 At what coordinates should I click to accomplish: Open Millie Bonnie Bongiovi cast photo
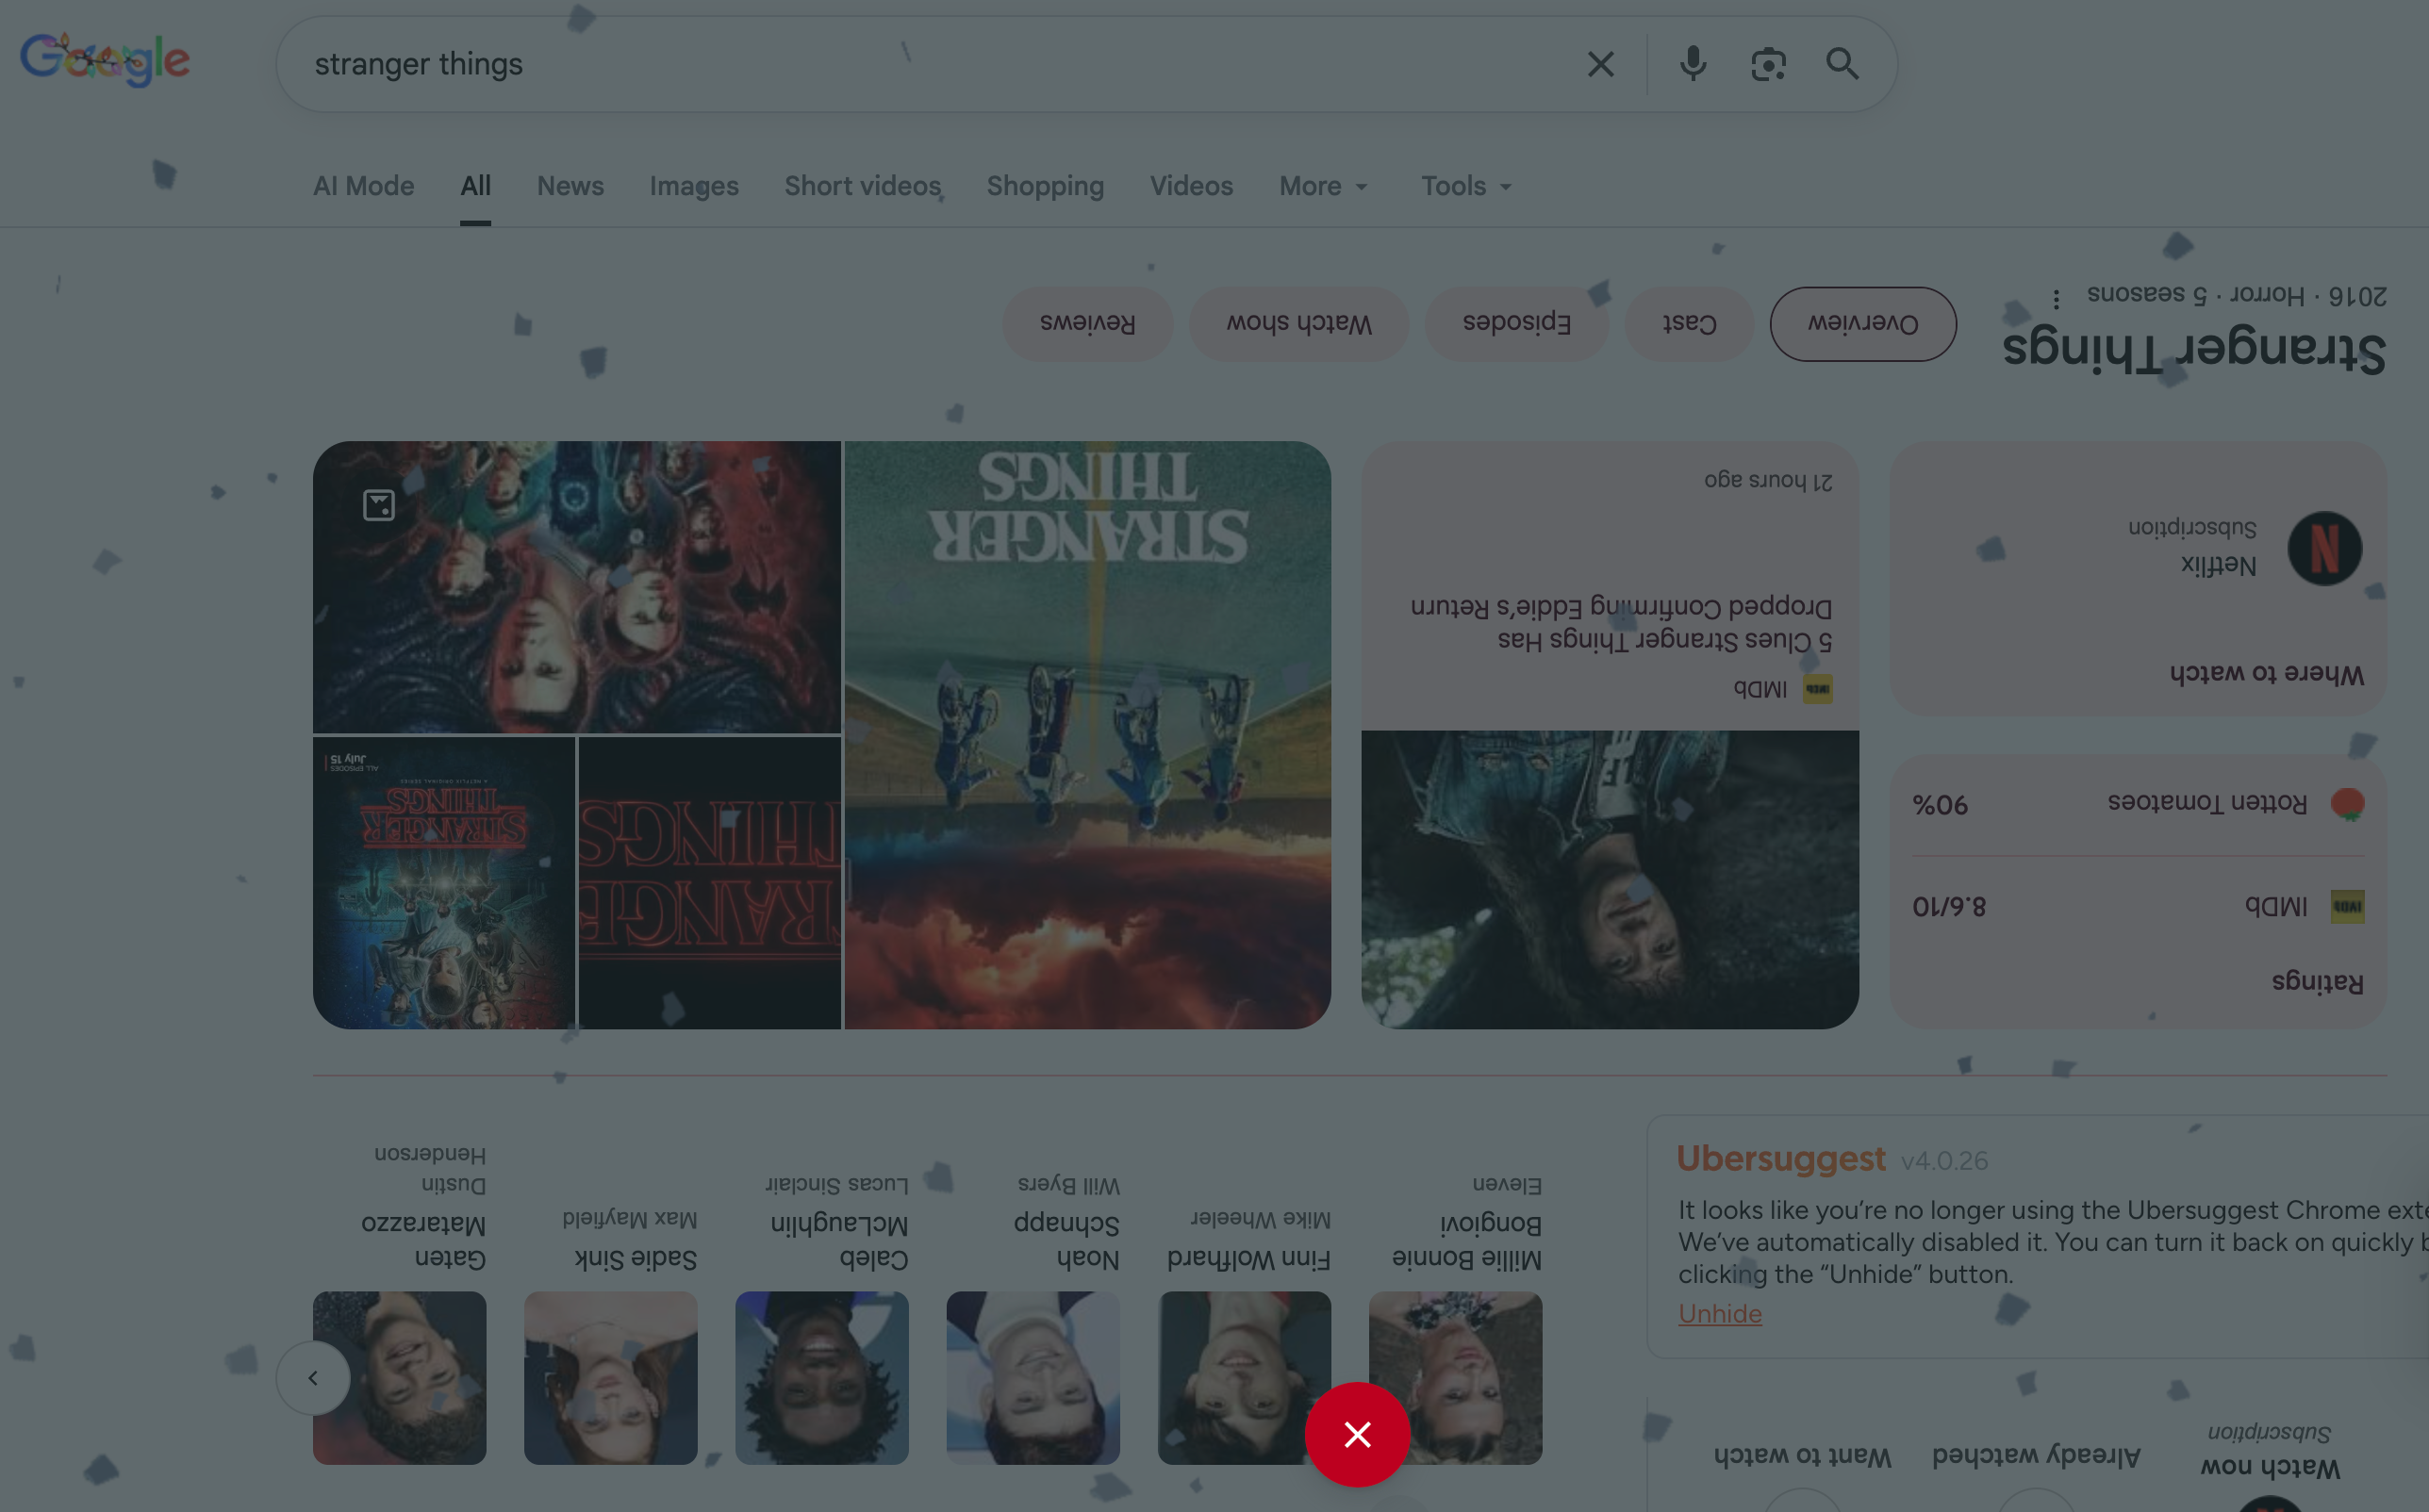pos(1455,1378)
